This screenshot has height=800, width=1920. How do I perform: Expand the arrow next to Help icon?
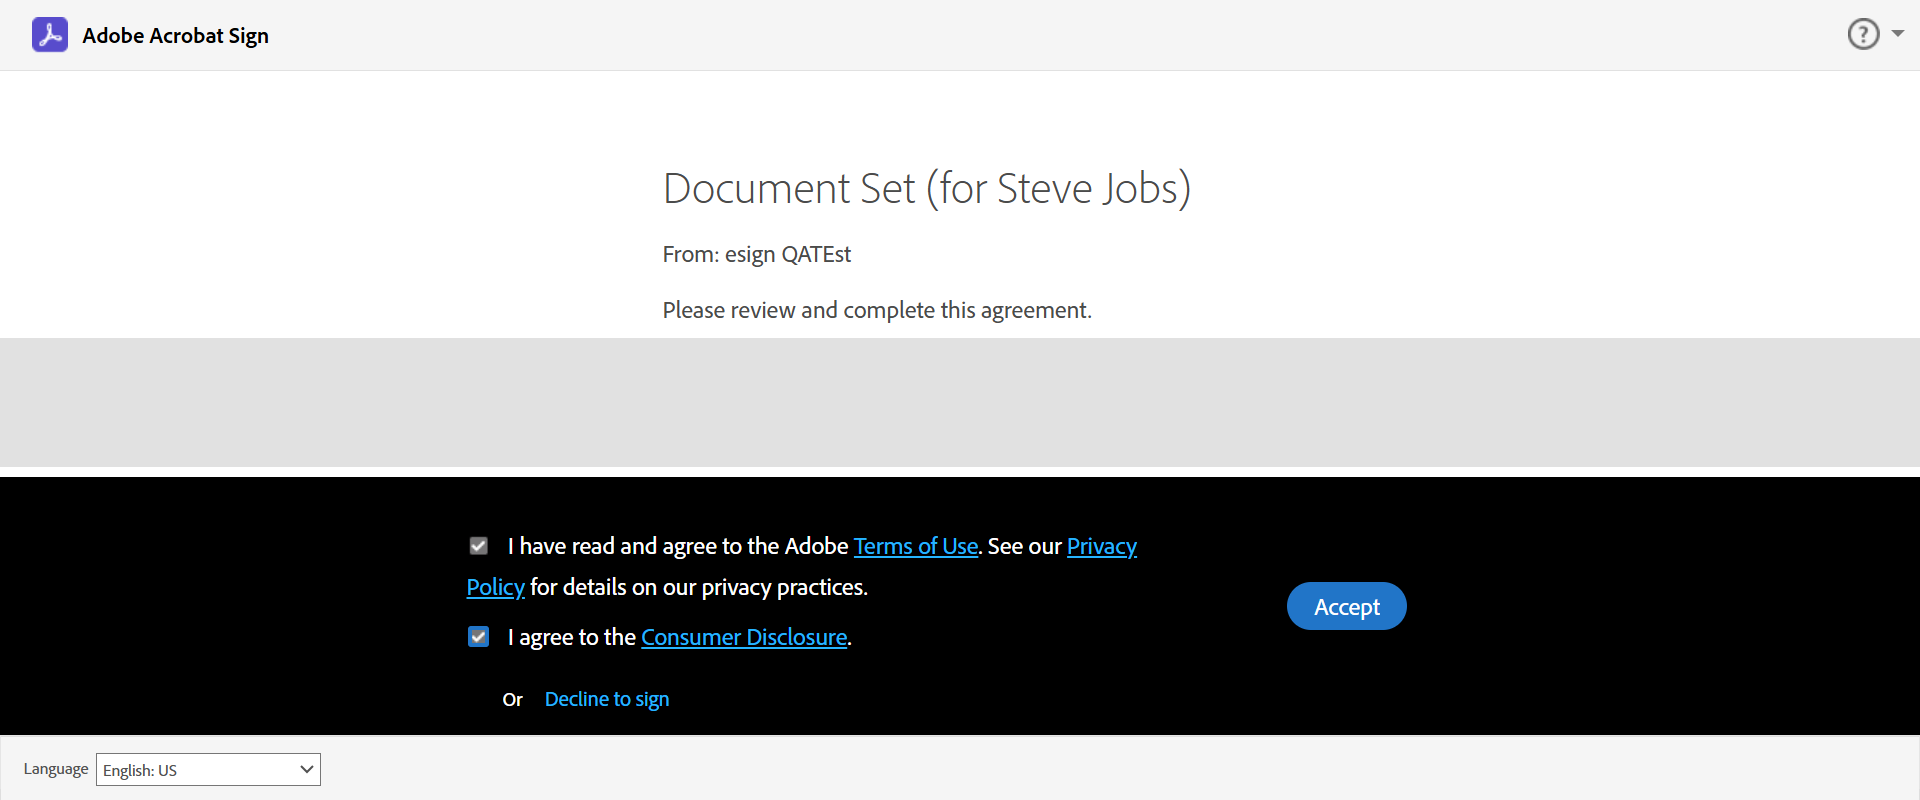coord(1897,34)
